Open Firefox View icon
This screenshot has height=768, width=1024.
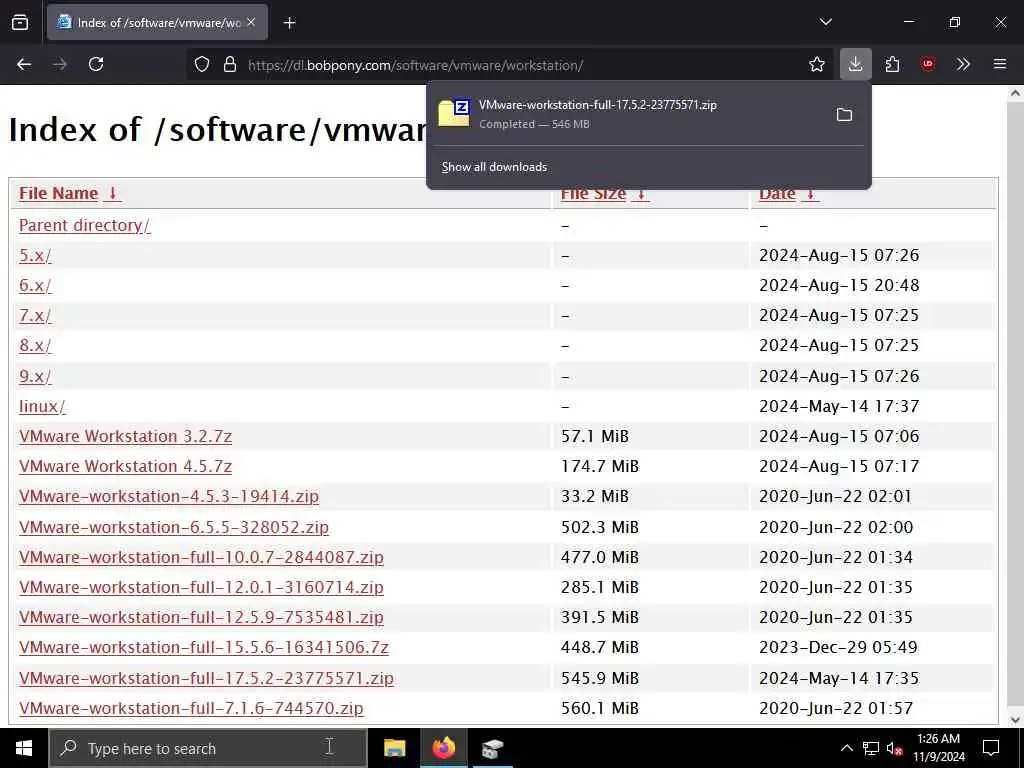(20, 22)
